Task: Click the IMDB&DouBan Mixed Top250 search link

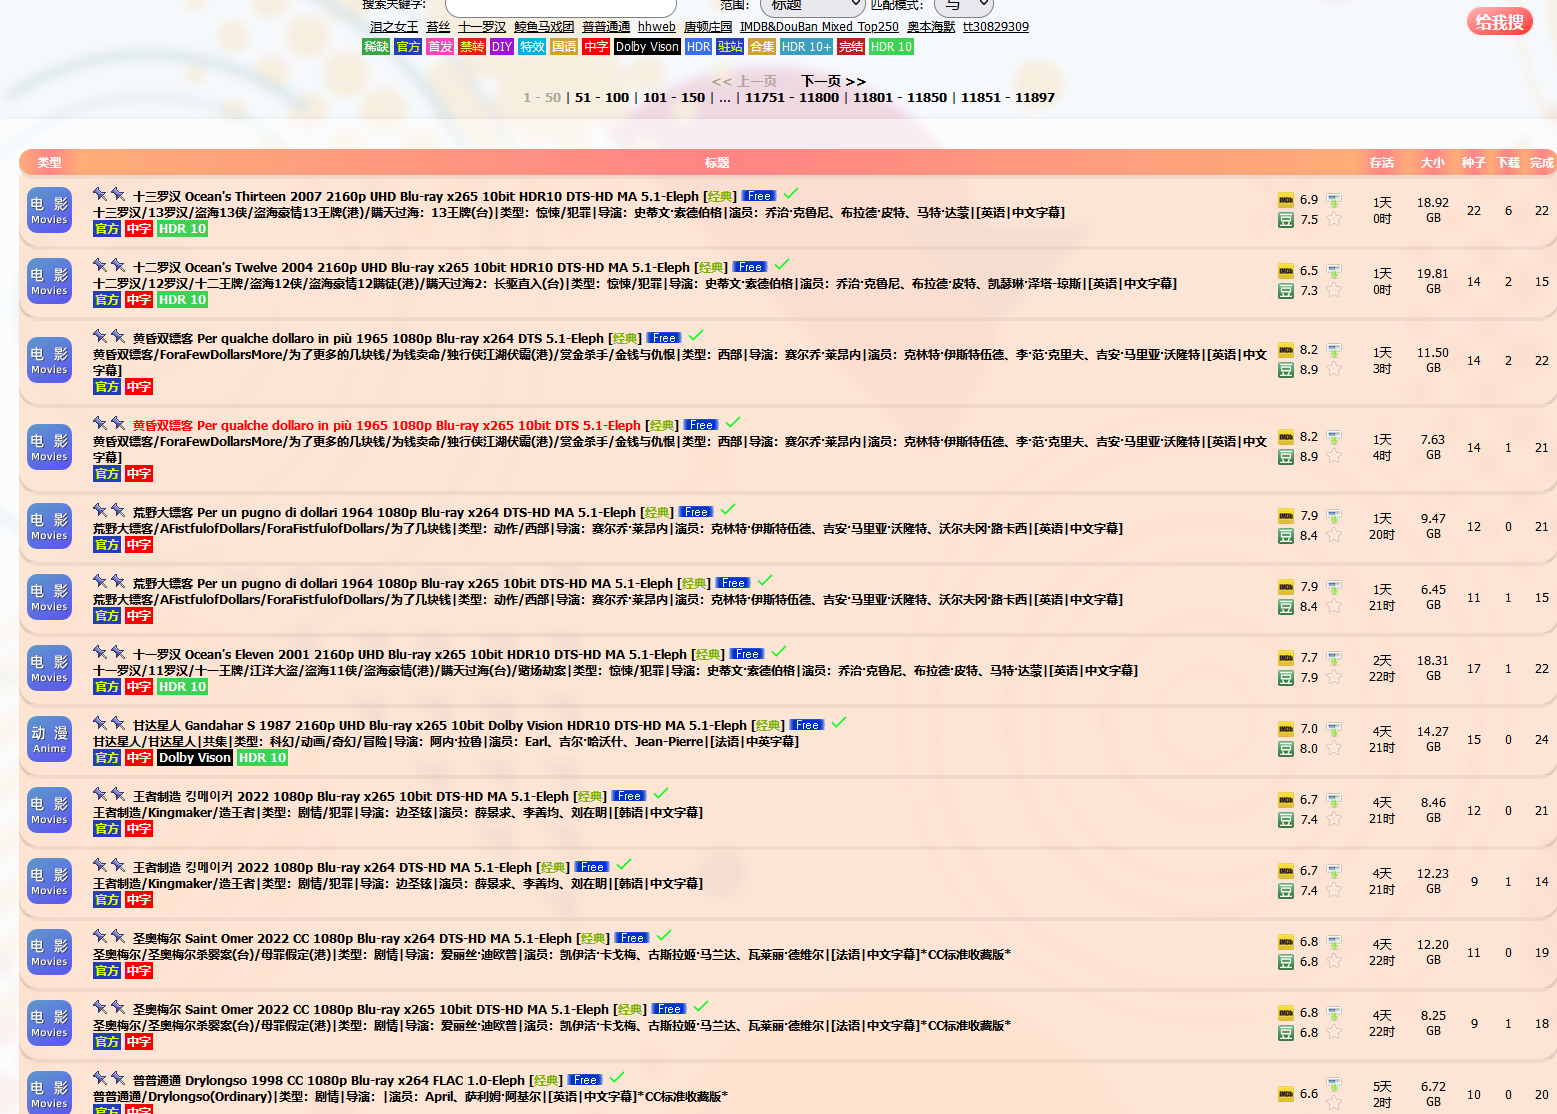Action: tap(819, 27)
